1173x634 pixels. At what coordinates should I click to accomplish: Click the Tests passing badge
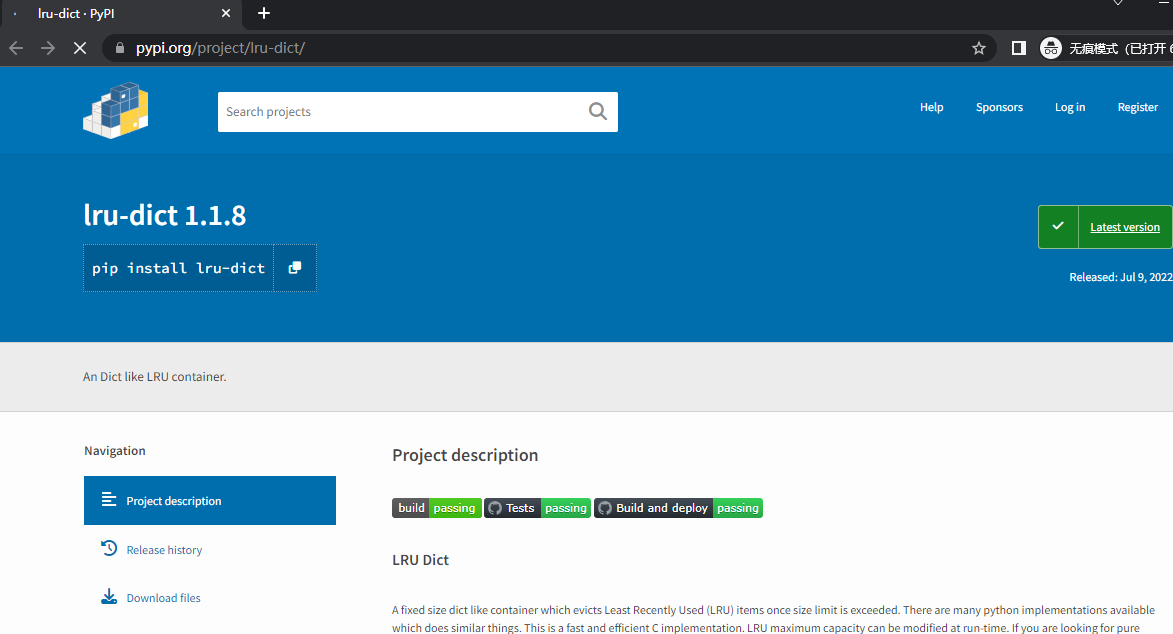[537, 508]
